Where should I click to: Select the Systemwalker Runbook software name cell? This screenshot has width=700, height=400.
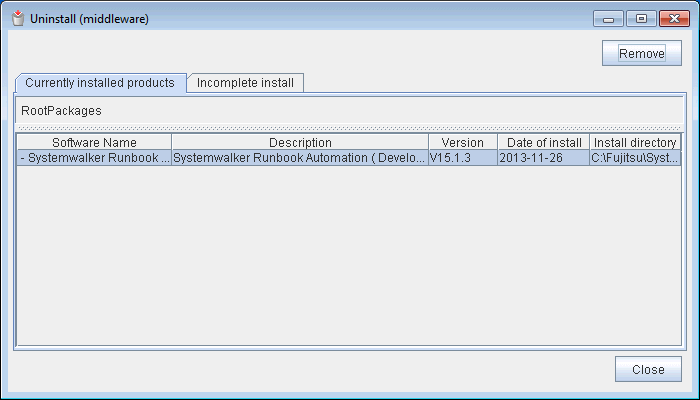(94, 158)
